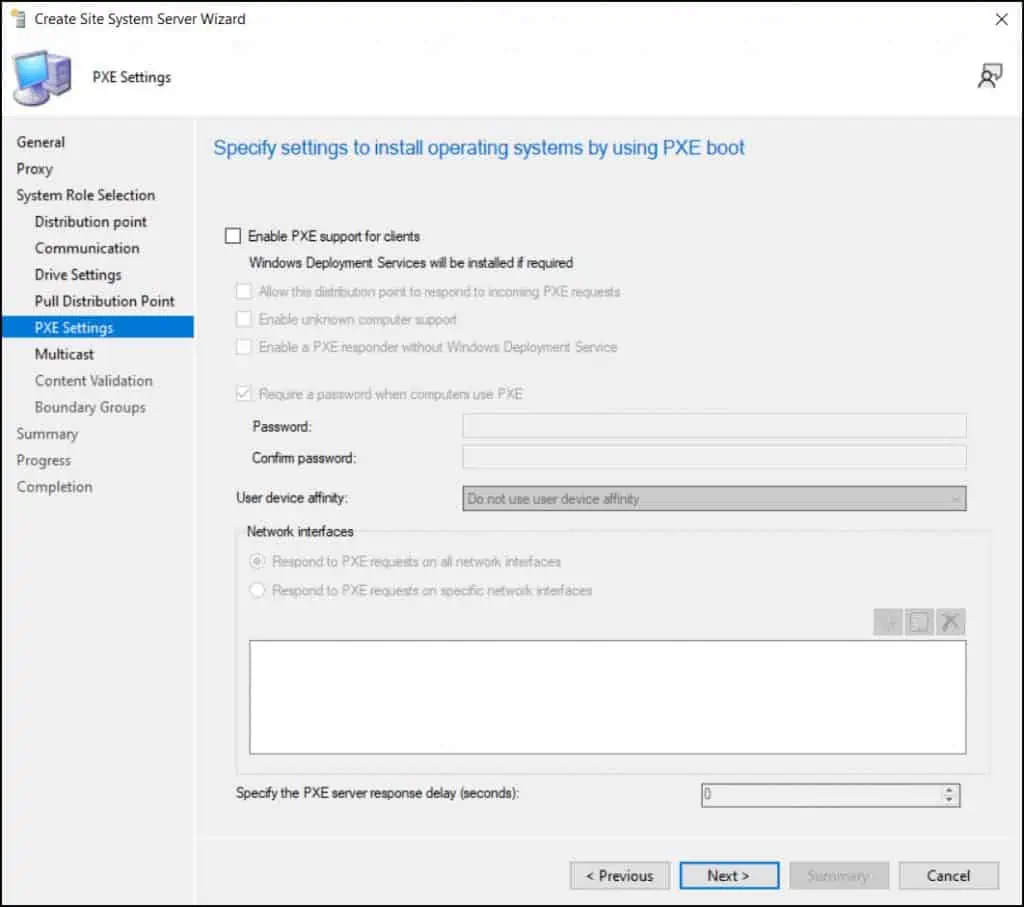Open Distribution point step in sidebar

tap(90, 221)
